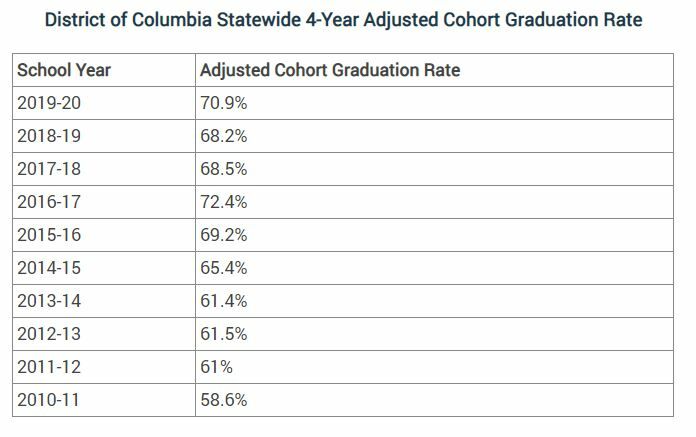The width and height of the screenshot is (696, 437).
Task: Select the 2017-18 row label
Action: (x=51, y=170)
